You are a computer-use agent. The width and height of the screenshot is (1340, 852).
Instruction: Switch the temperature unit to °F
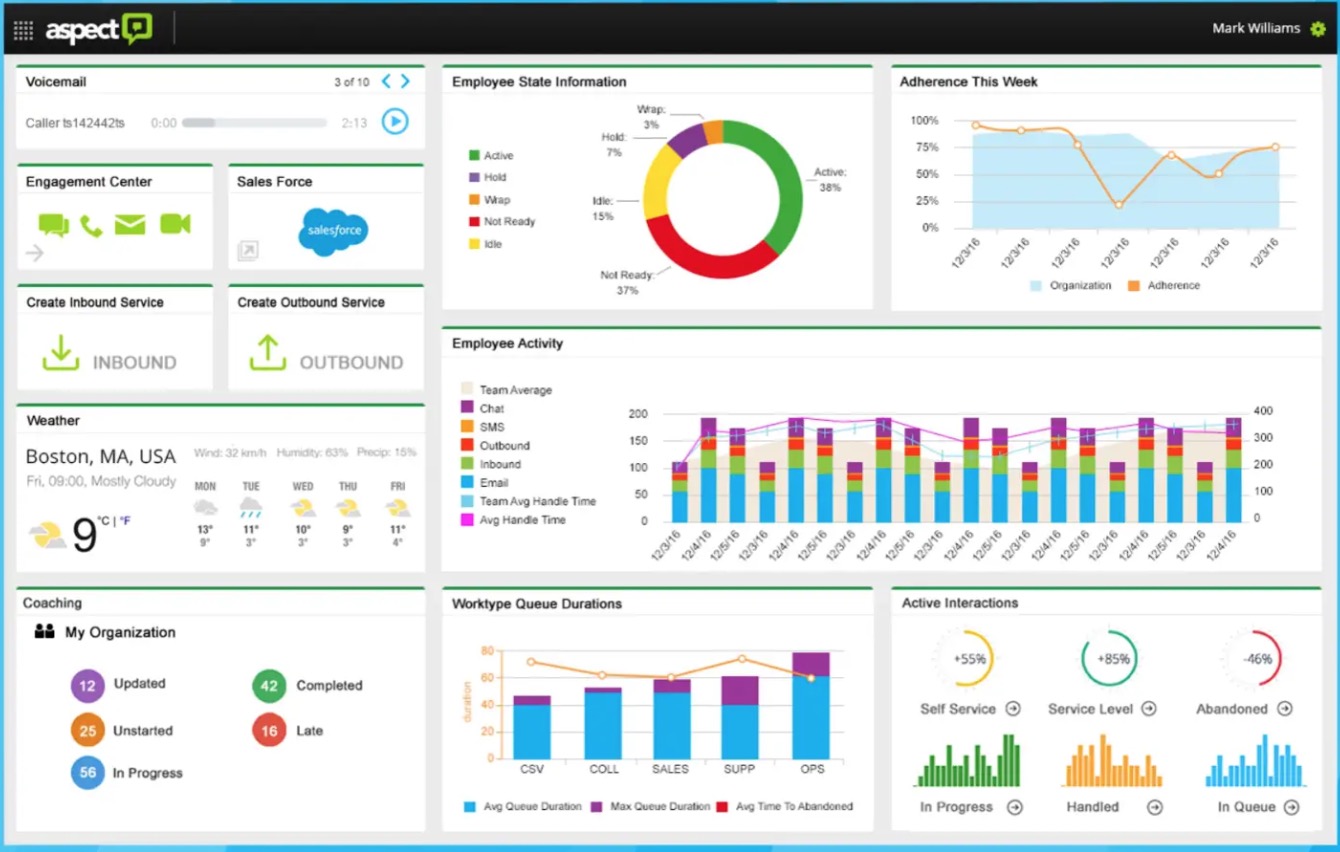click(x=125, y=521)
